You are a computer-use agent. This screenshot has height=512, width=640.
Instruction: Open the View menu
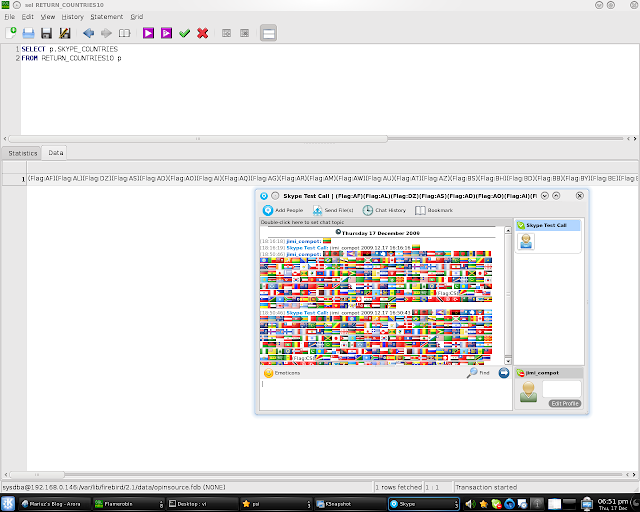click(48, 17)
